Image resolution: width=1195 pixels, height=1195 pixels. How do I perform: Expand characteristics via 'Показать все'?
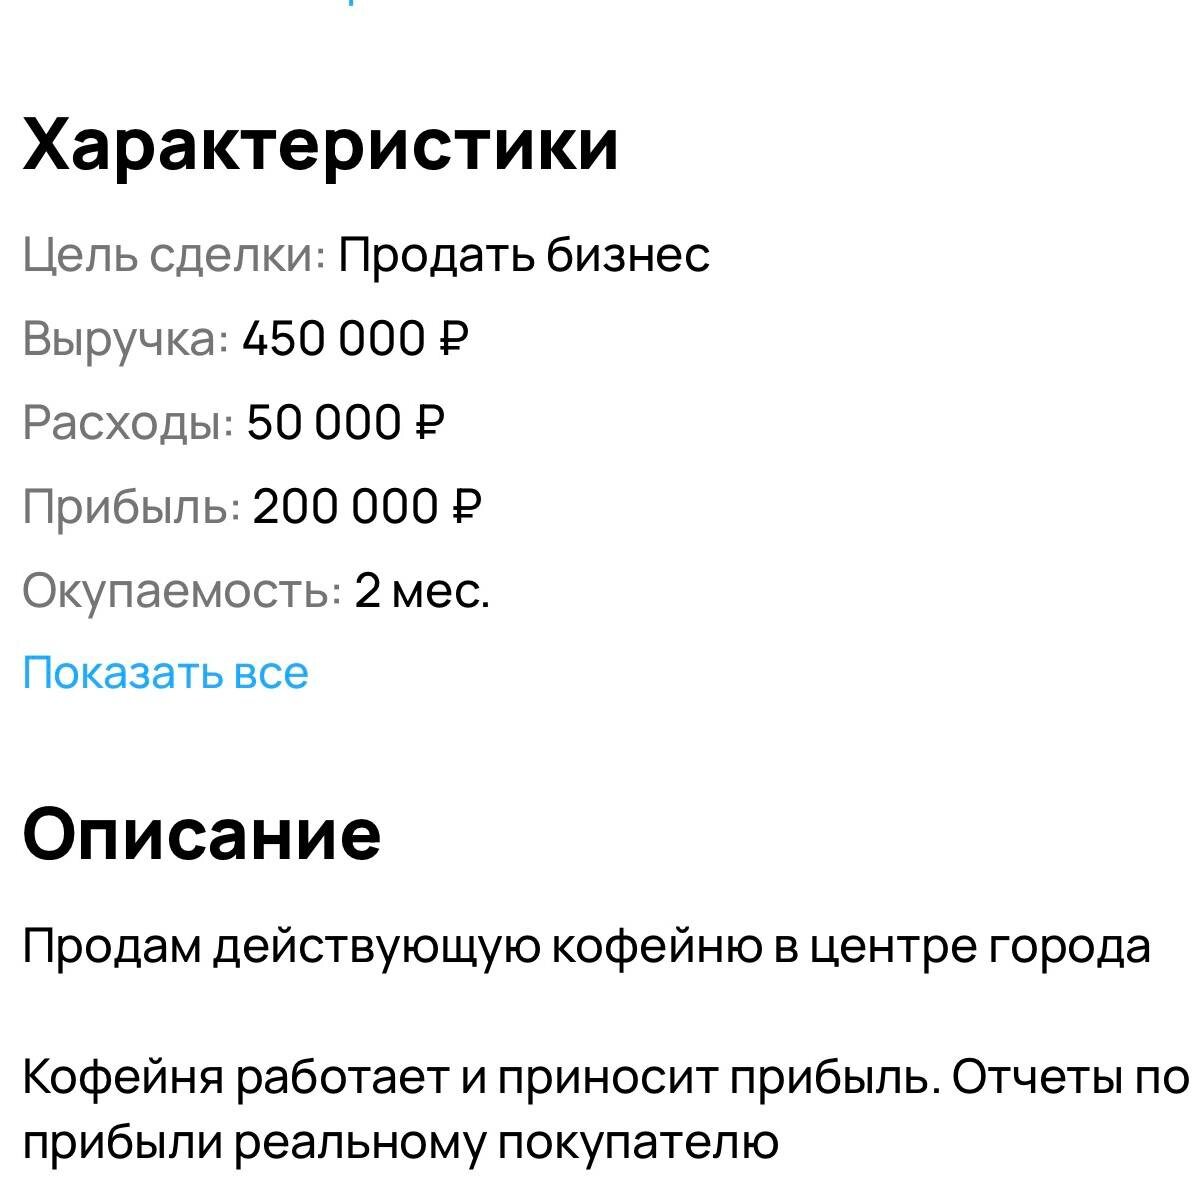165,674
